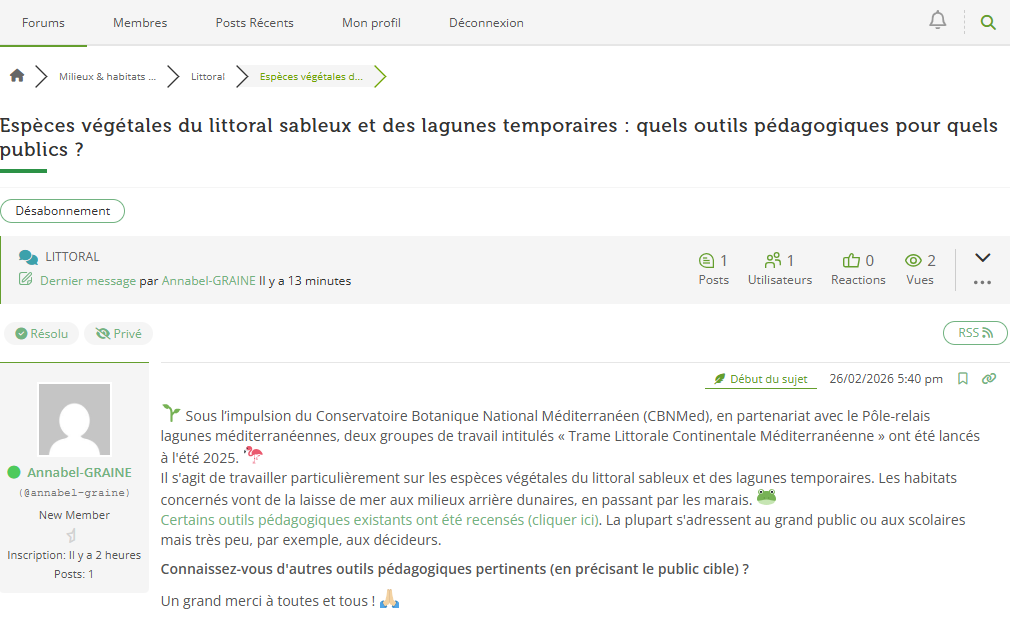1010x623 pixels.
Task: Open search with the magnifier icon
Action: (988, 22)
